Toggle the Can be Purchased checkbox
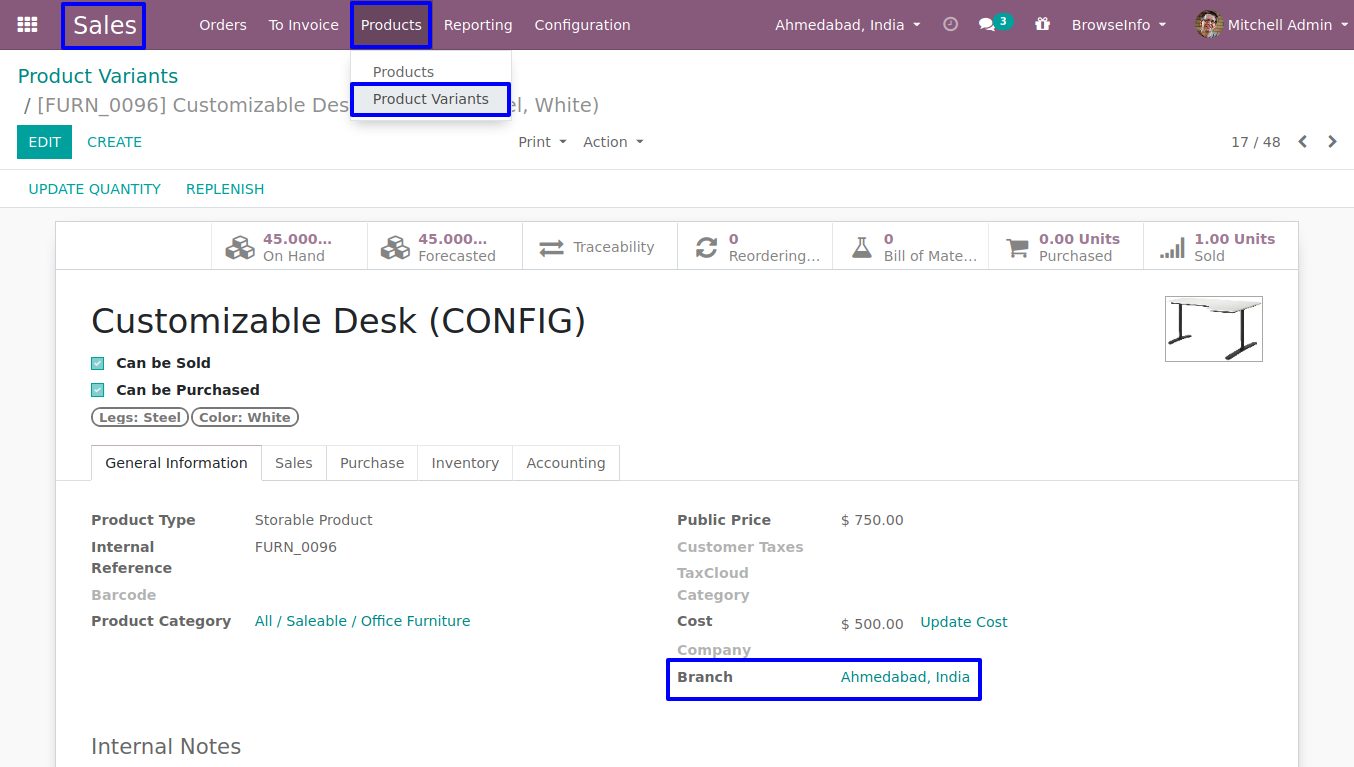Screen dimensions: 1354x767 pyautogui.click(x=98, y=390)
